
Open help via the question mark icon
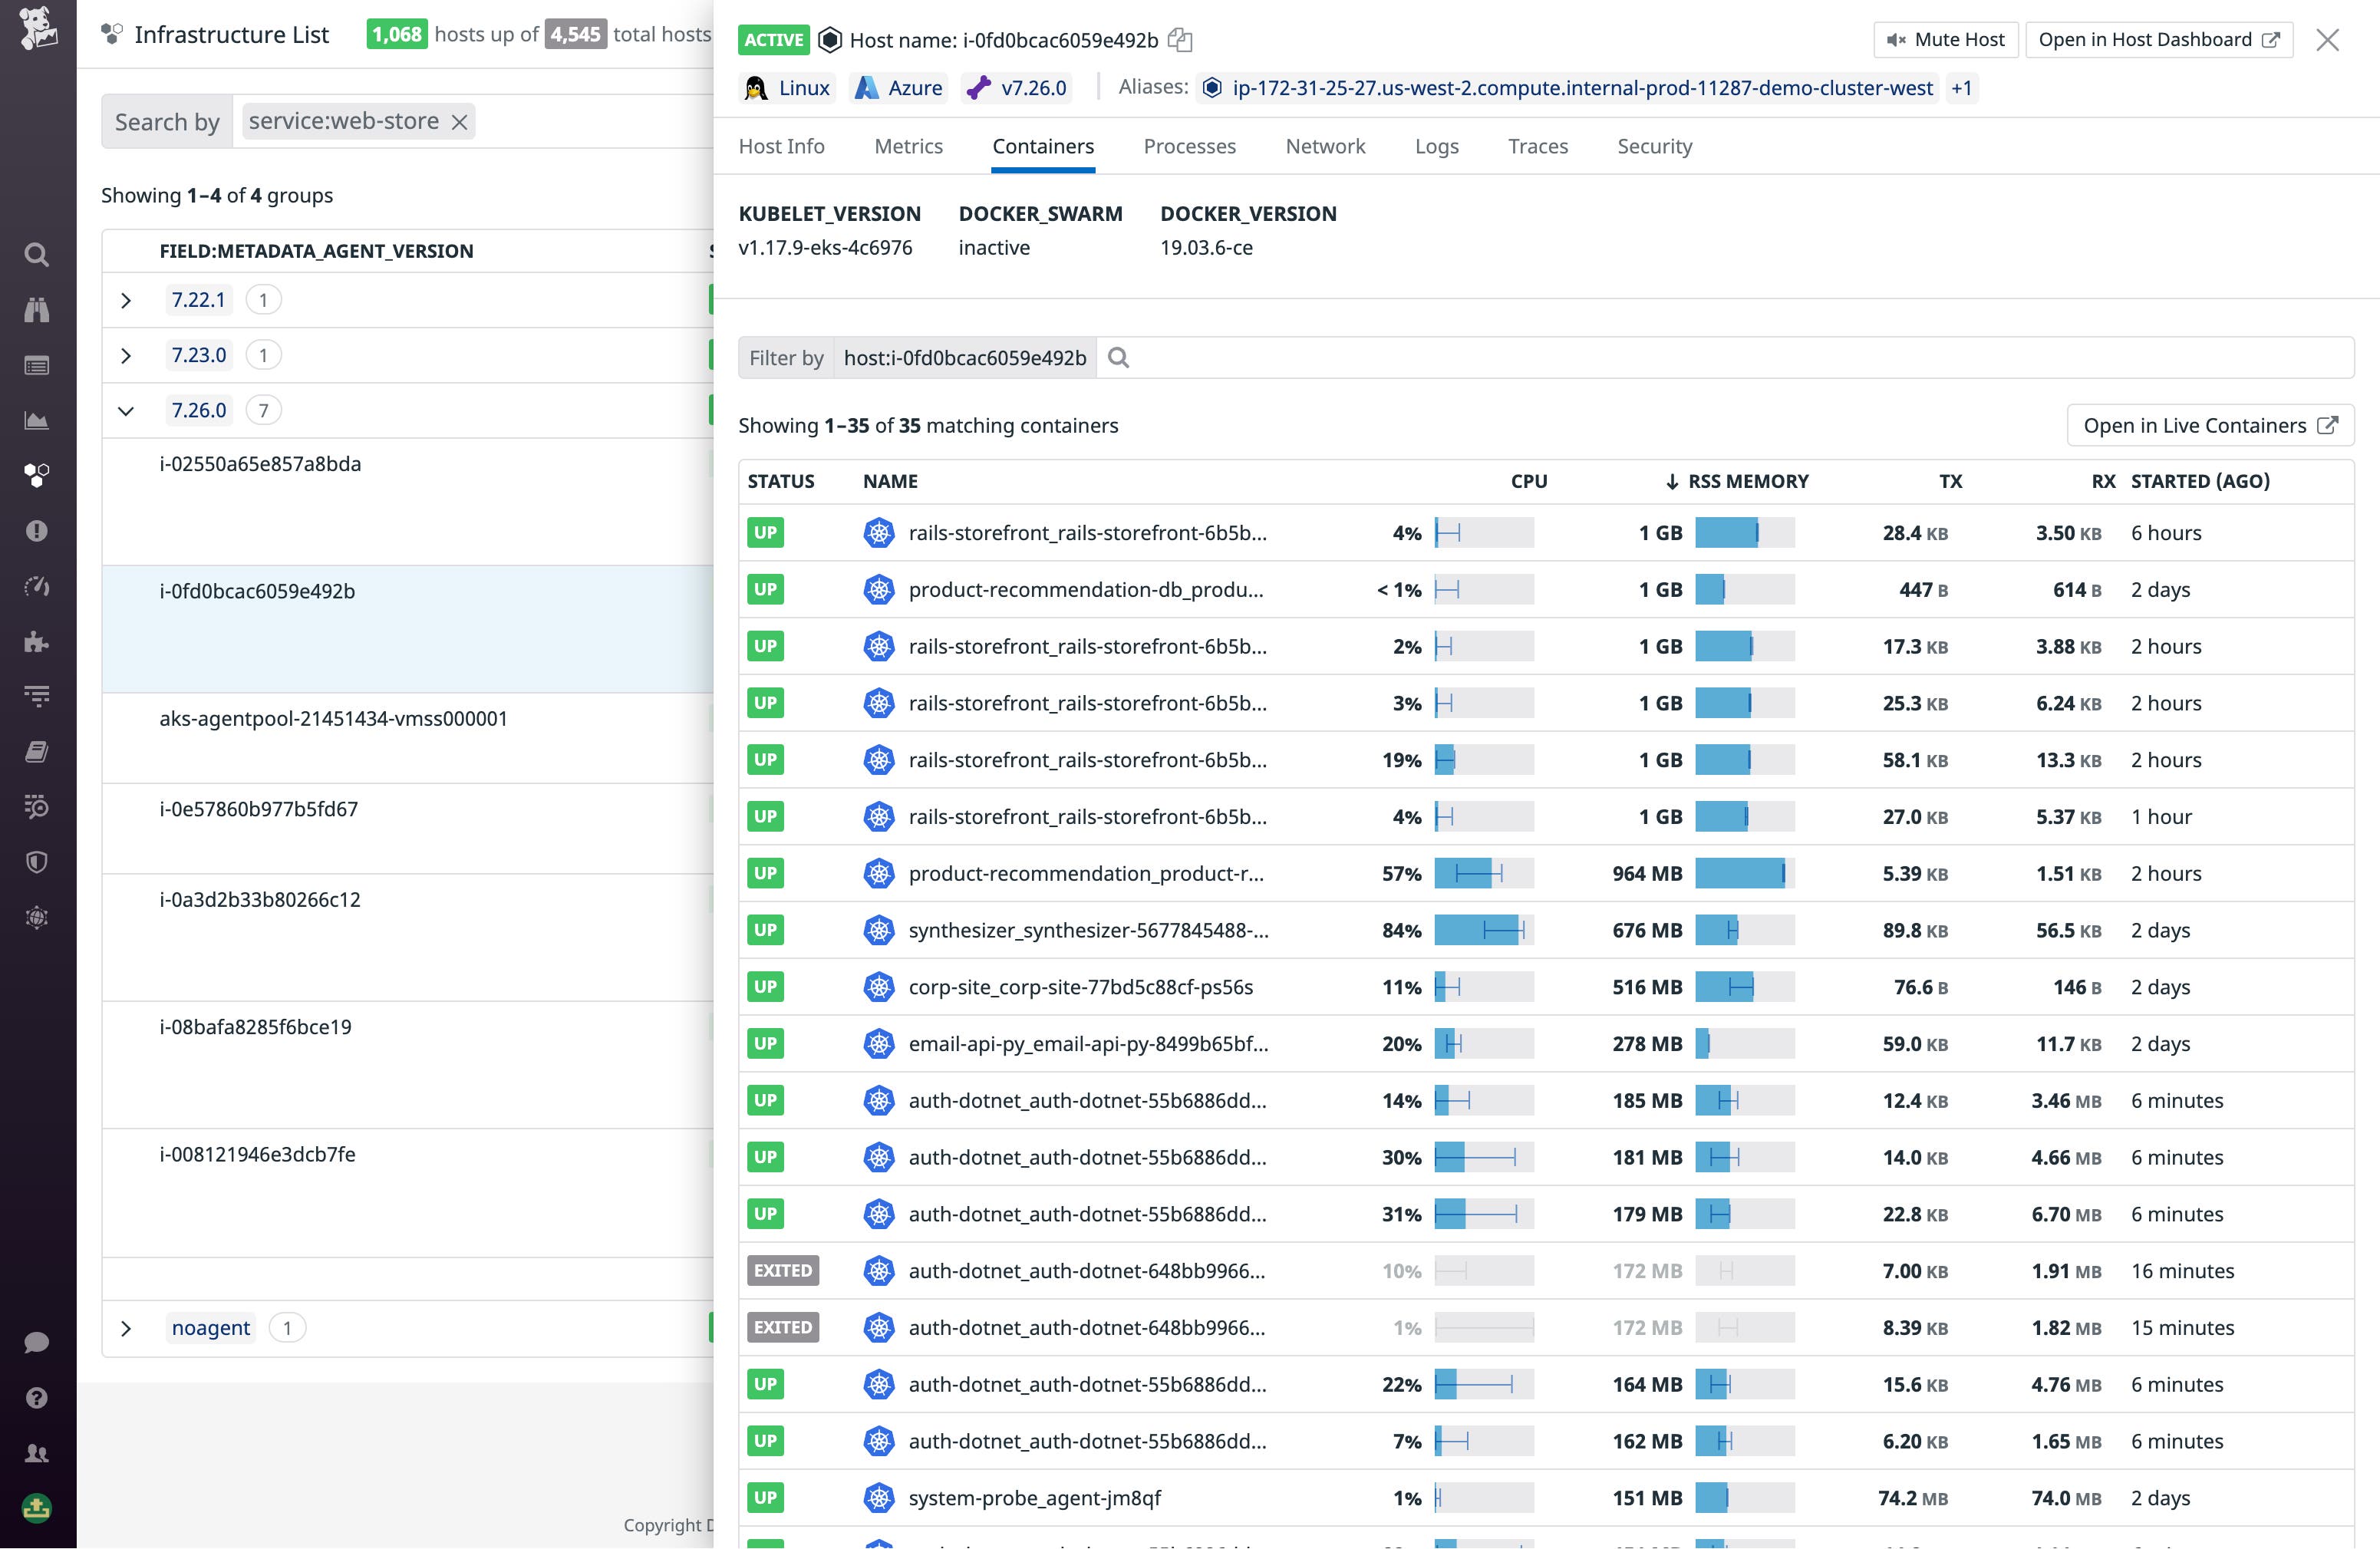pyautogui.click(x=37, y=1397)
